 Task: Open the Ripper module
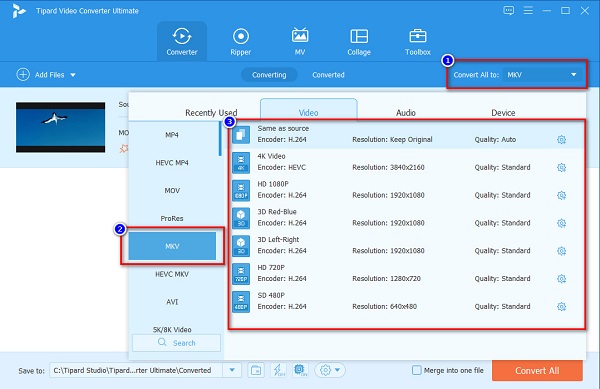[241, 41]
